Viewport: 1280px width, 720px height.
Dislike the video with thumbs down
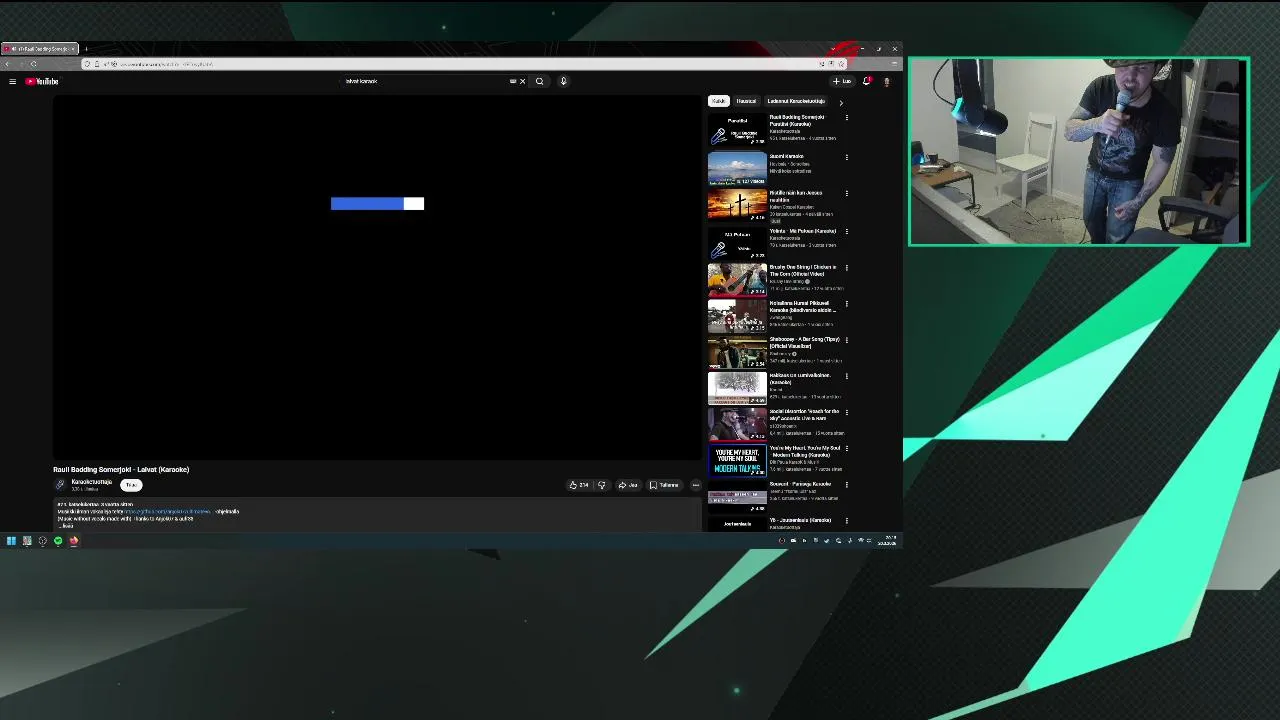tap(601, 485)
